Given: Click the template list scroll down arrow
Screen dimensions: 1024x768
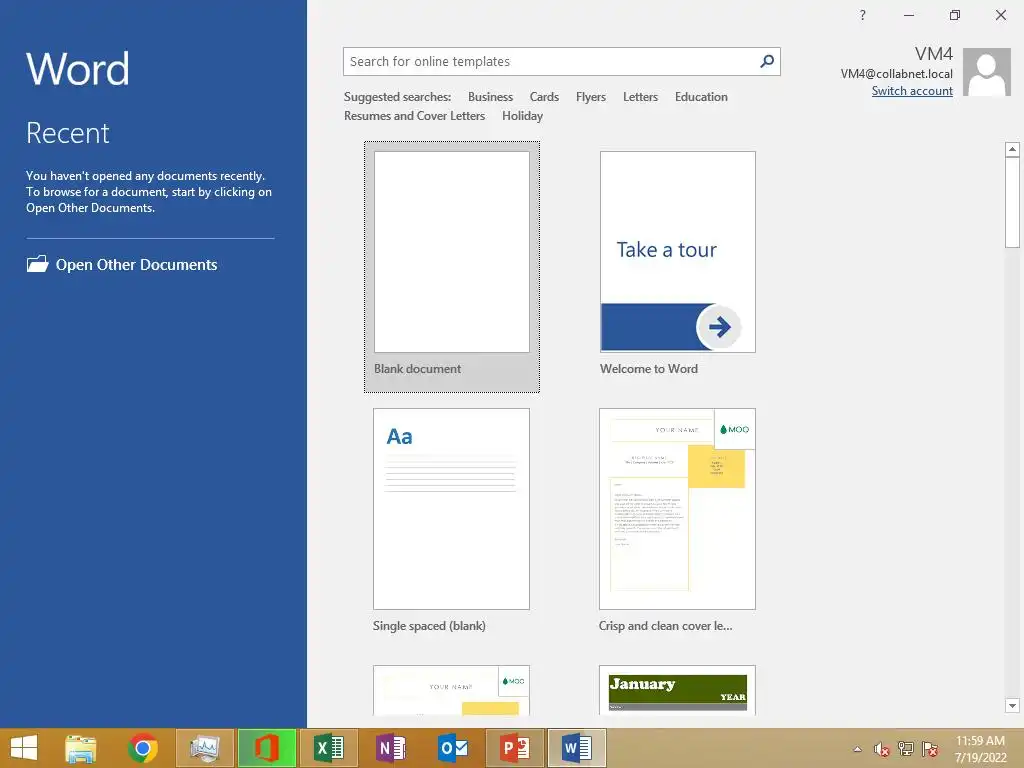Looking at the screenshot, I should 1012,705.
